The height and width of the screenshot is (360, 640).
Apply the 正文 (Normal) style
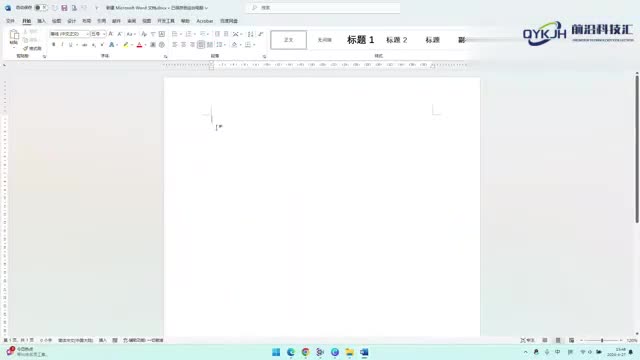pos(289,40)
